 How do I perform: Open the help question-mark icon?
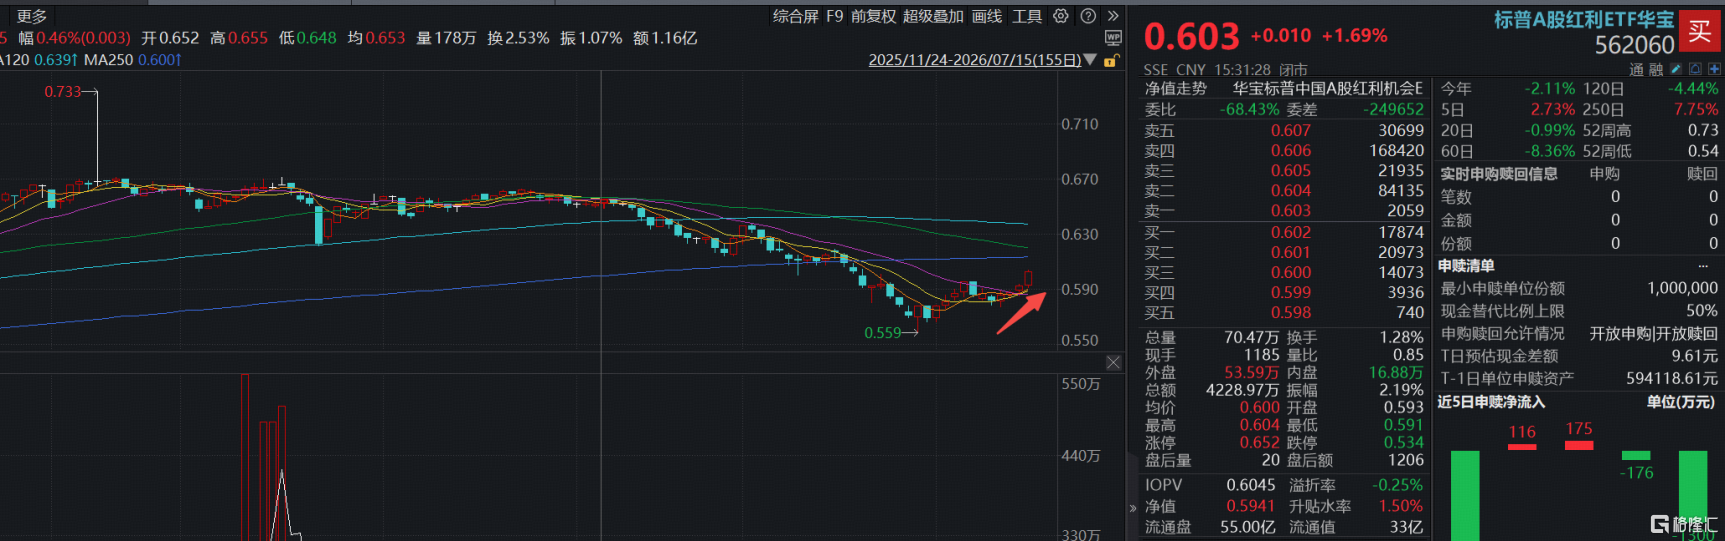pyautogui.click(x=1088, y=16)
